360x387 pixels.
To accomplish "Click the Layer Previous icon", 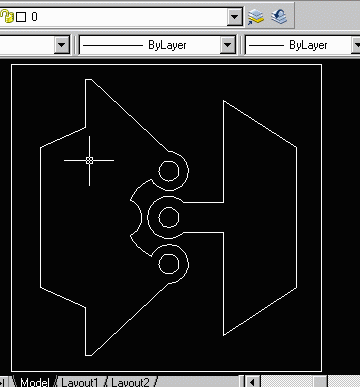I will coord(279,17).
